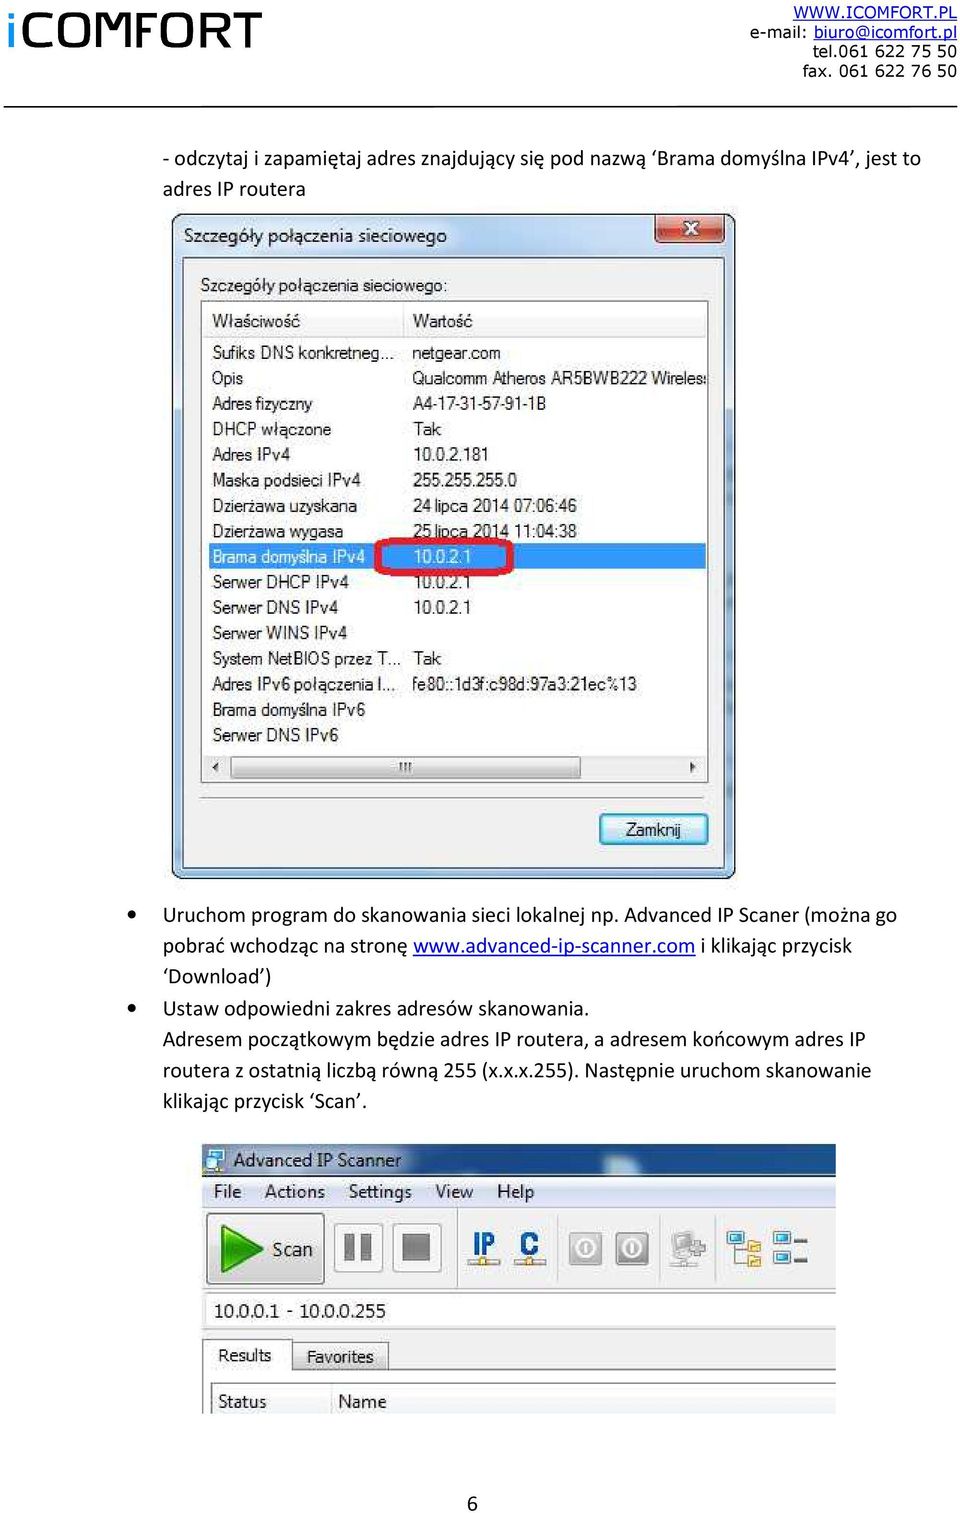Select the 'Adres IPv6 połączenia l...' row
Screen dimensions: 960x1513
click(455, 684)
